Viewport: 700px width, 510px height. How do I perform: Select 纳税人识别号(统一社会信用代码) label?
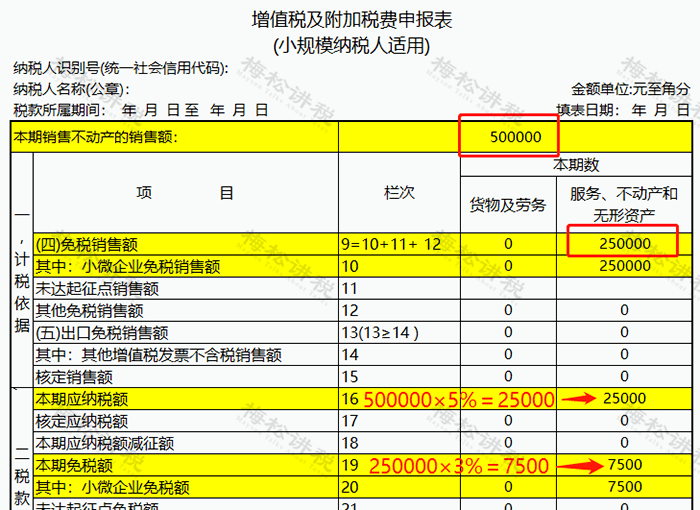(x=121, y=68)
